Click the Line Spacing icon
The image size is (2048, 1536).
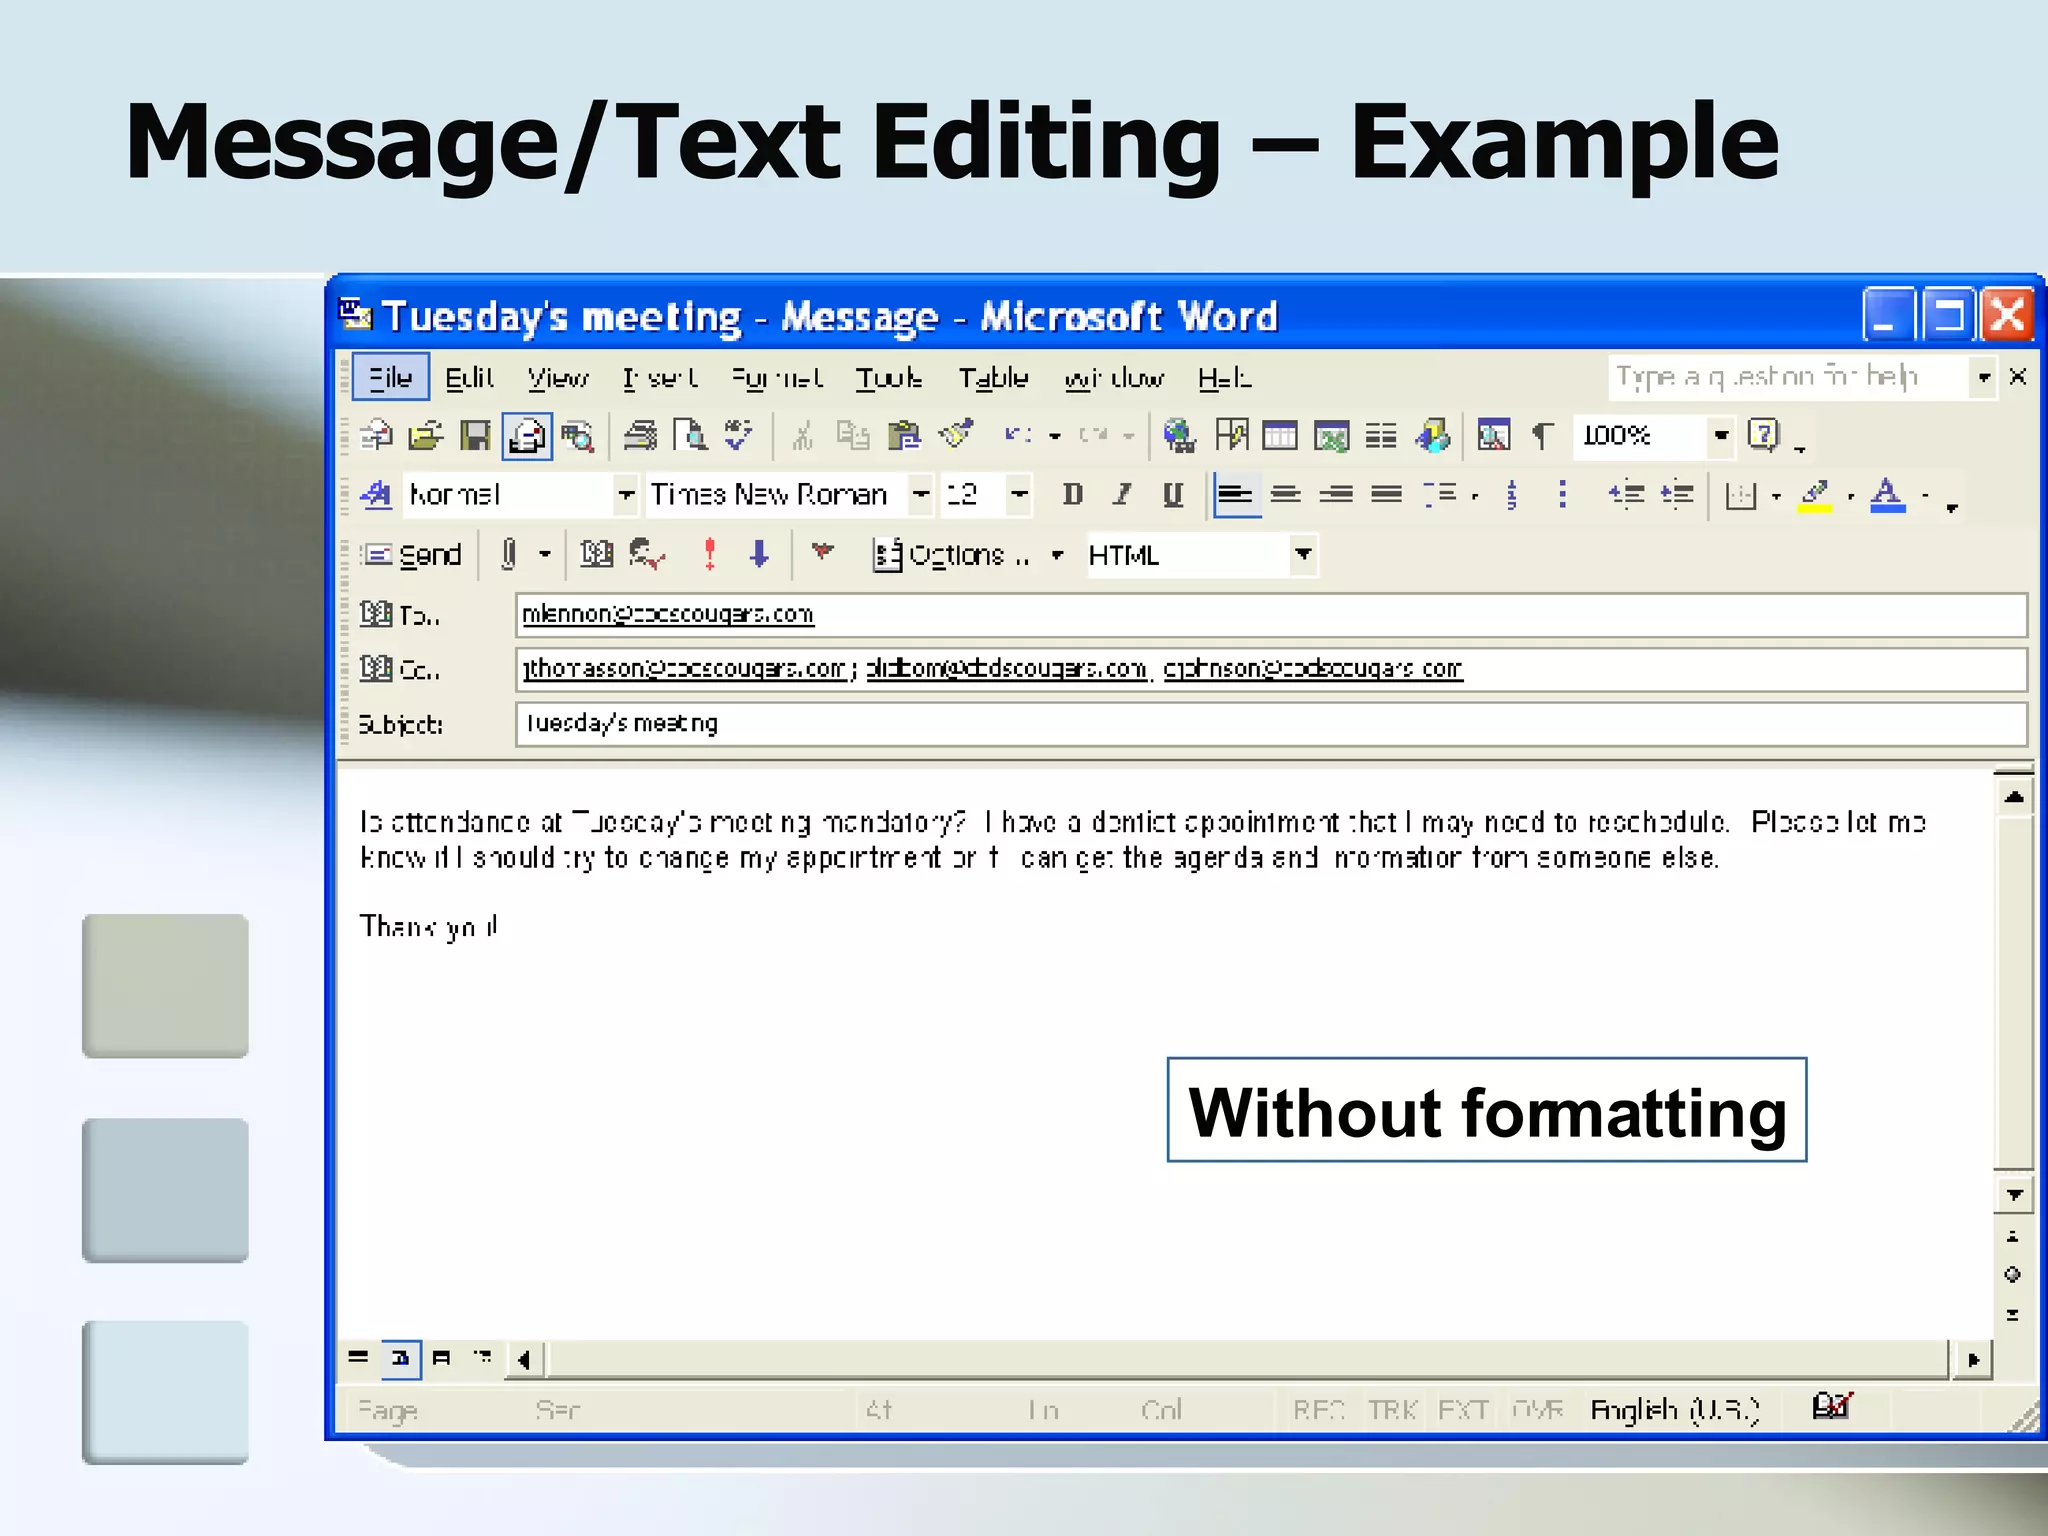pos(1441,495)
